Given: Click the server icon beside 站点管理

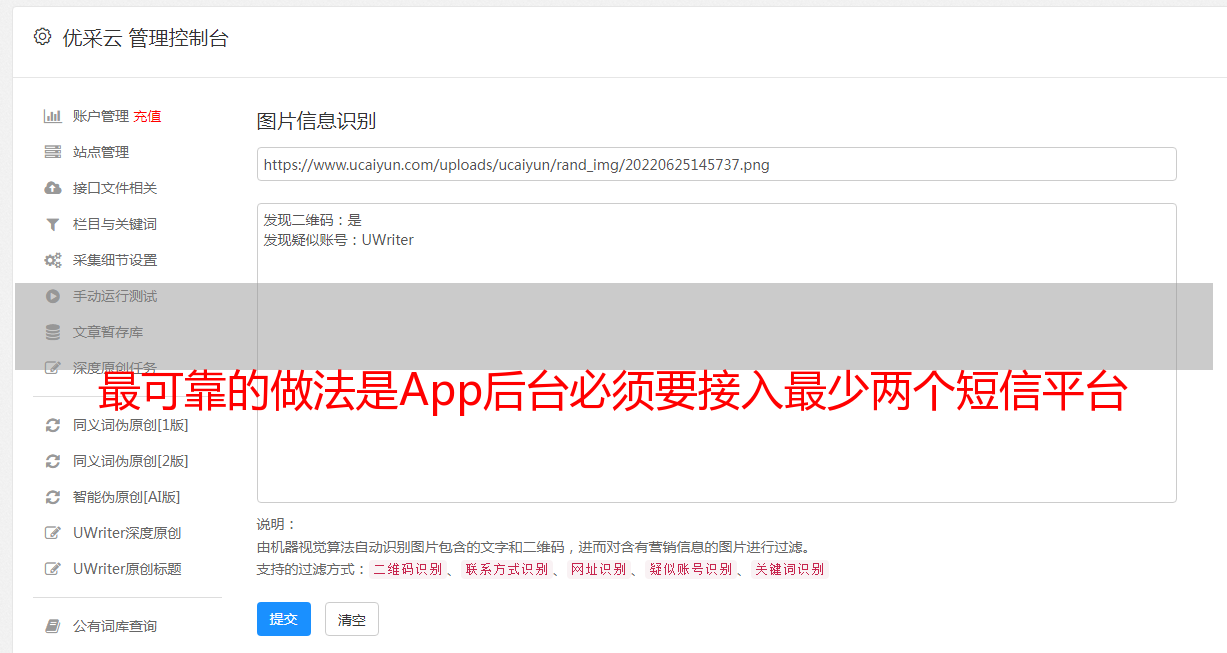Looking at the screenshot, I should click(x=53, y=152).
